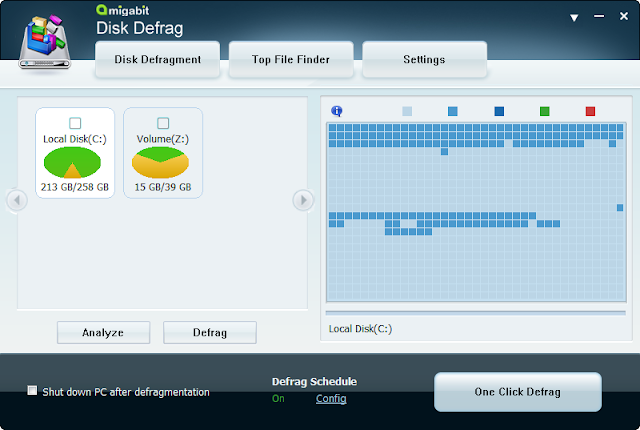This screenshot has height=430, width=640.
Task: Open the title bar dropdown triangle menu
Action: pyautogui.click(x=574, y=18)
